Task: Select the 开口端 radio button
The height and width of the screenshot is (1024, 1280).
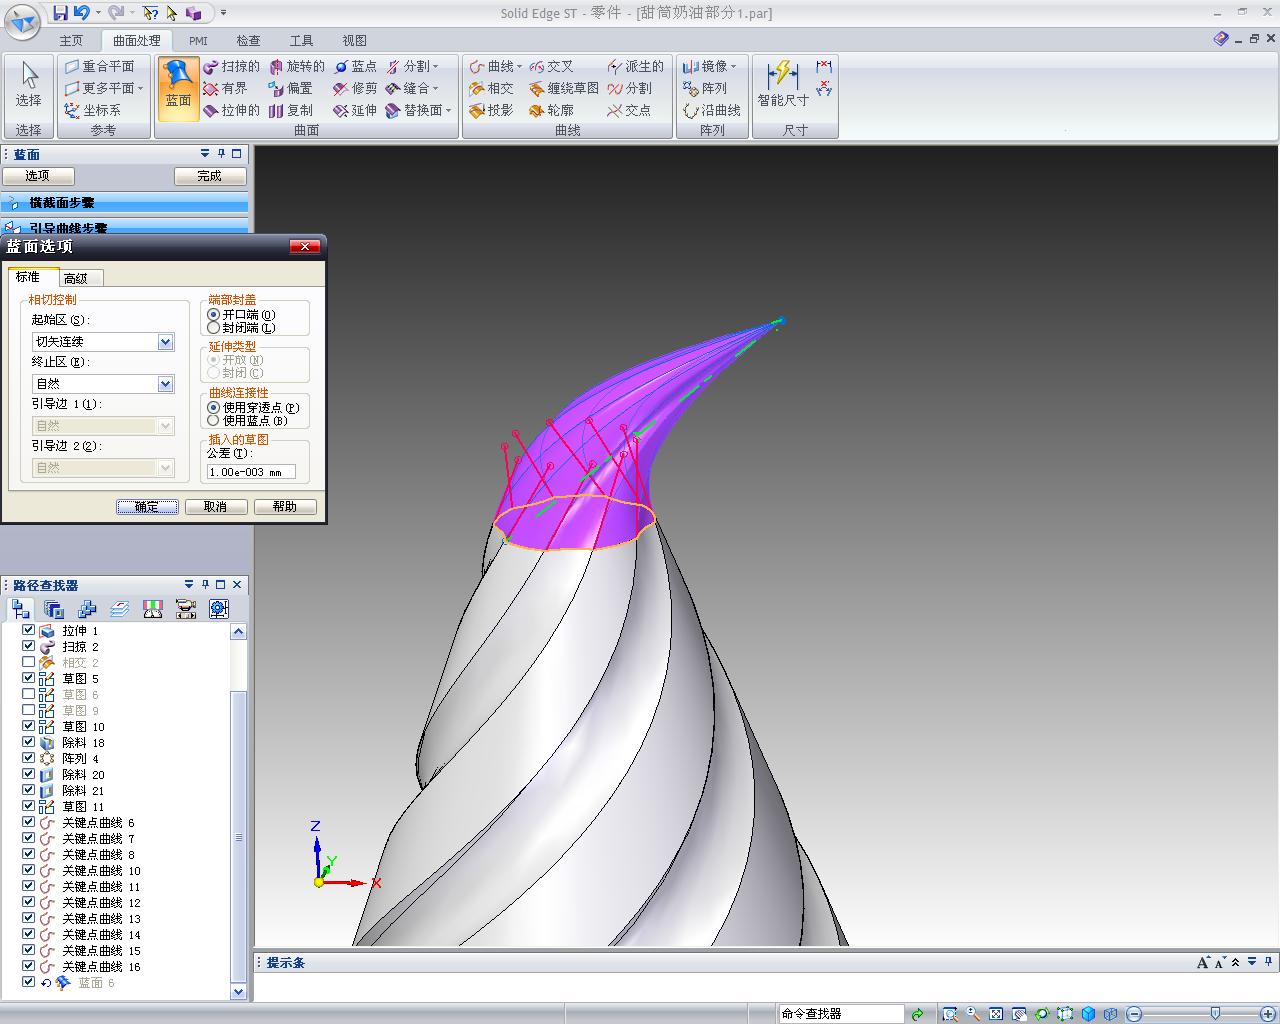Action: 213,314
